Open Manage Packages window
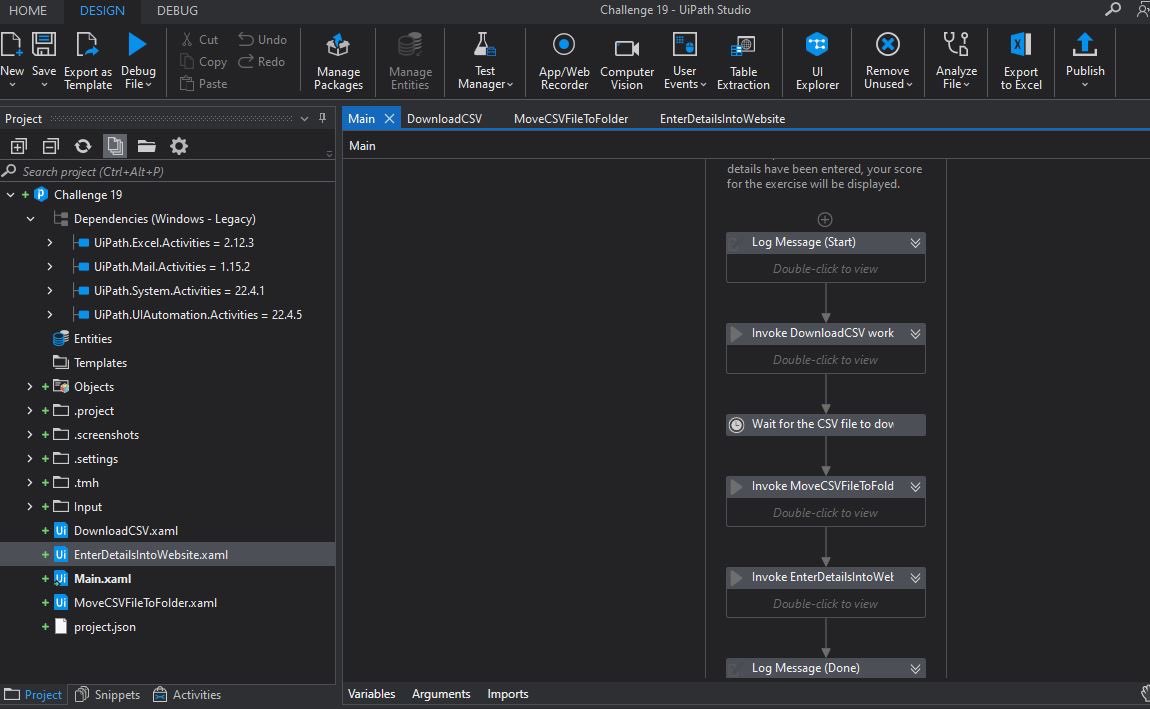The height and width of the screenshot is (709, 1150). click(x=338, y=62)
